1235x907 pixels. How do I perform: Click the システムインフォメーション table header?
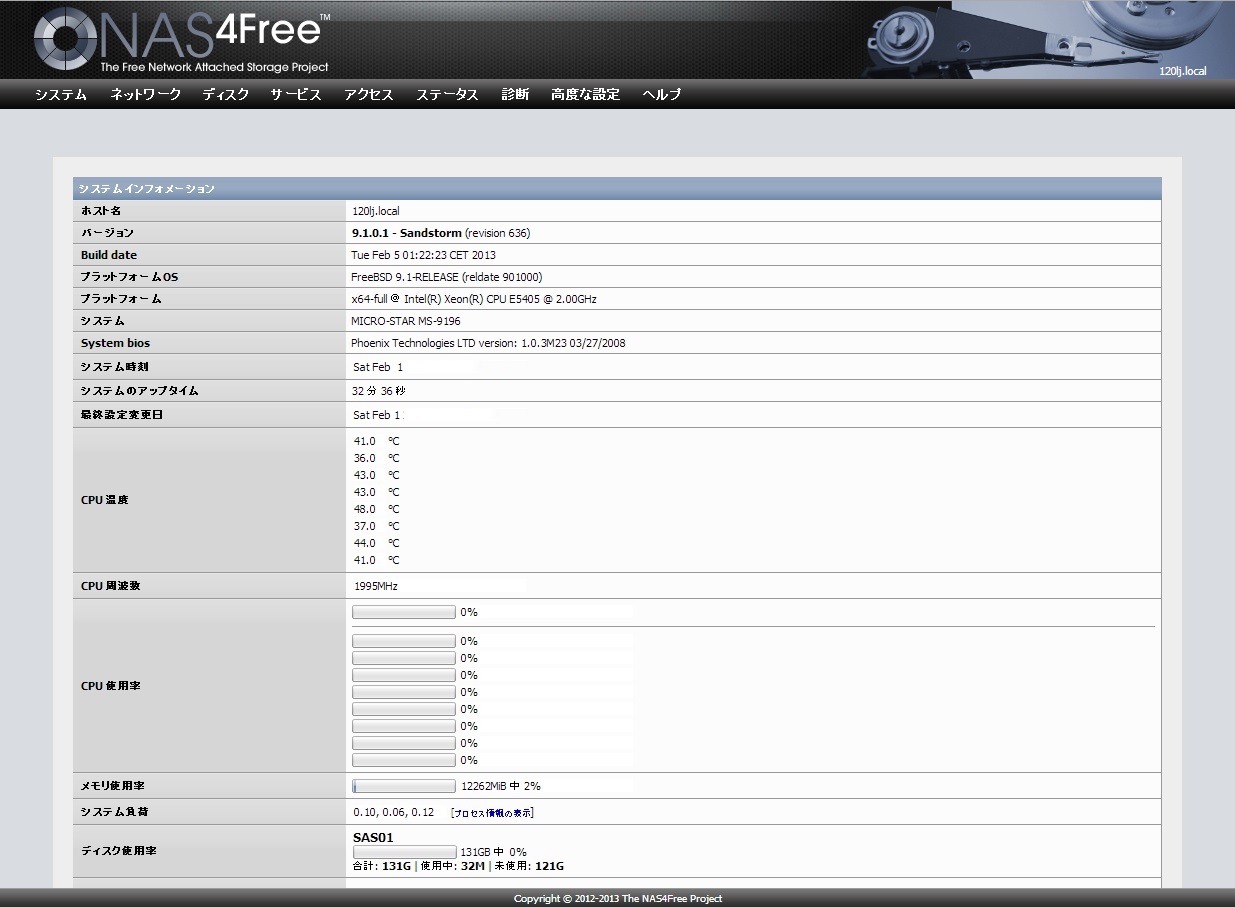[617, 188]
